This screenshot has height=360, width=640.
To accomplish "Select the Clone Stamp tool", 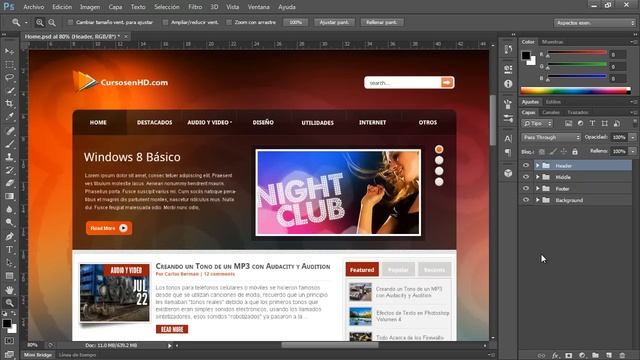I will click(x=9, y=157).
